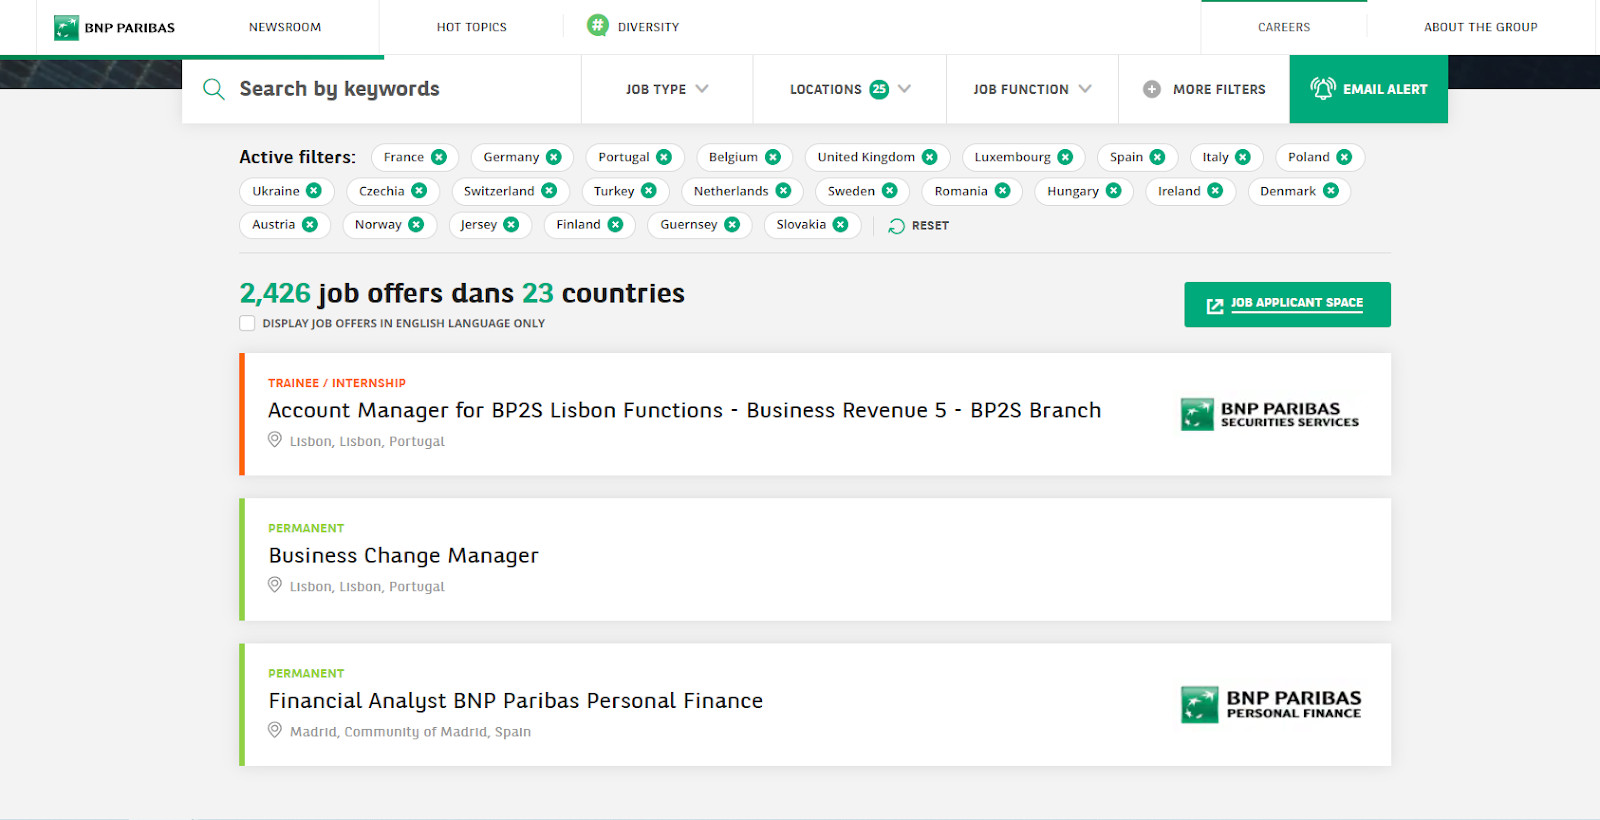Click the Locations count badge 25
1600x820 pixels.
point(879,89)
